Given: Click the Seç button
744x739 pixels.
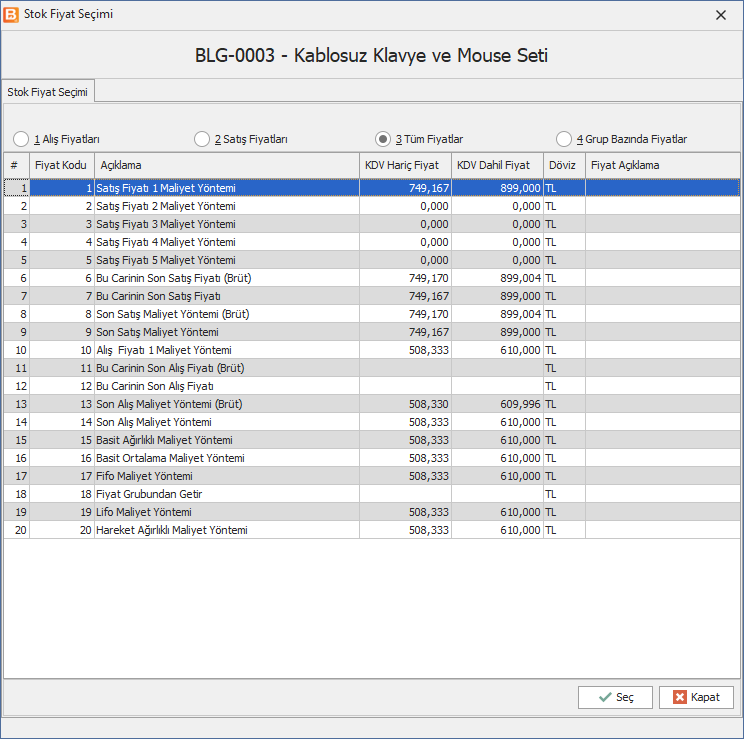Looking at the screenshot, I should (x=615, y=697).
